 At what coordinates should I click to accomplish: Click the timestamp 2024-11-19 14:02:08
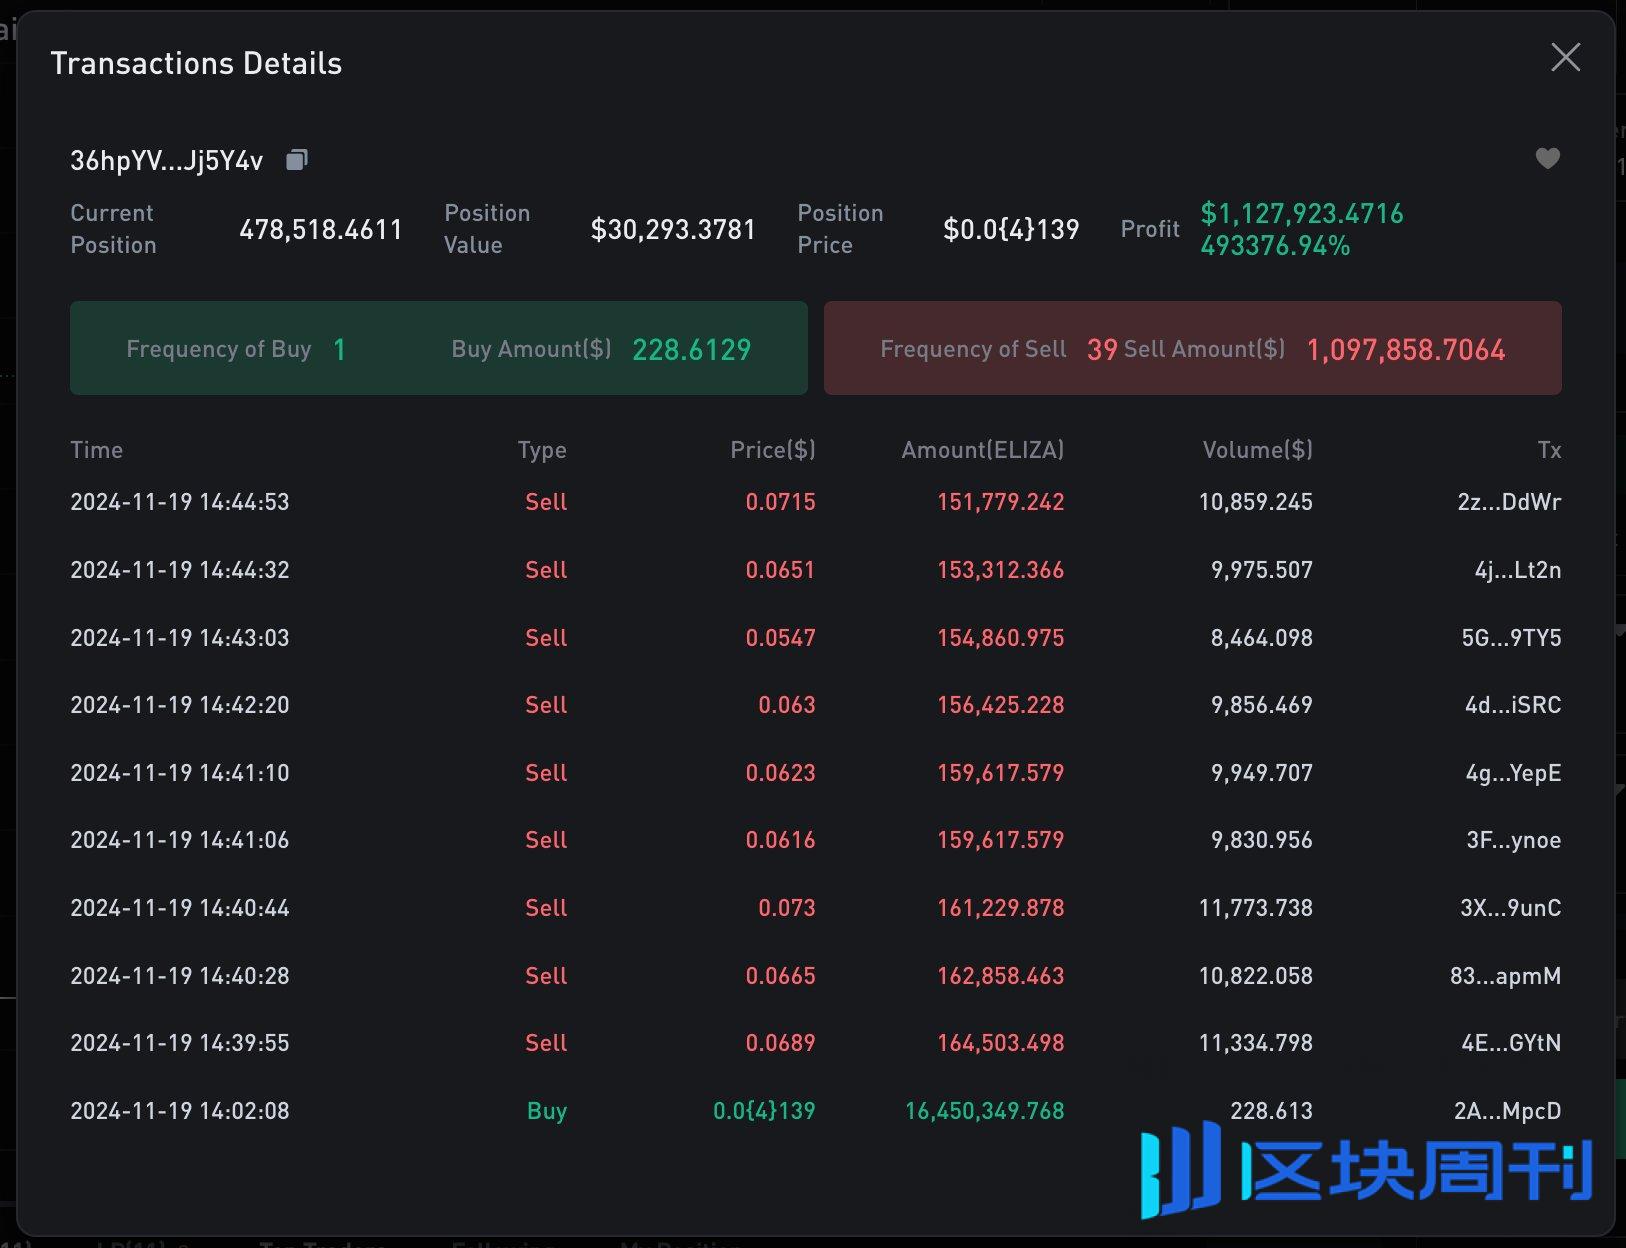coord(180,1111)
